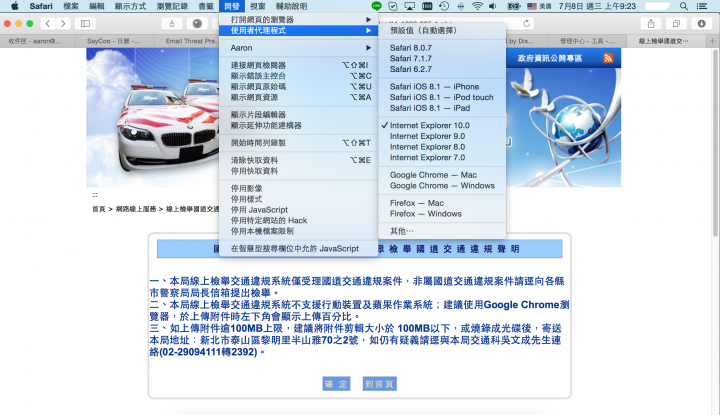Expand 打開網頁的瀏覽器 submenu

click(298, 20)
